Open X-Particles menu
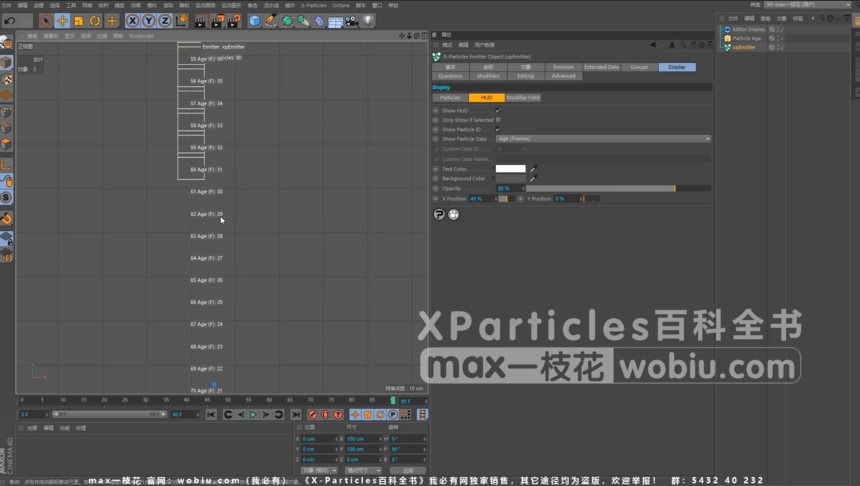 click(x=313, y=5)
